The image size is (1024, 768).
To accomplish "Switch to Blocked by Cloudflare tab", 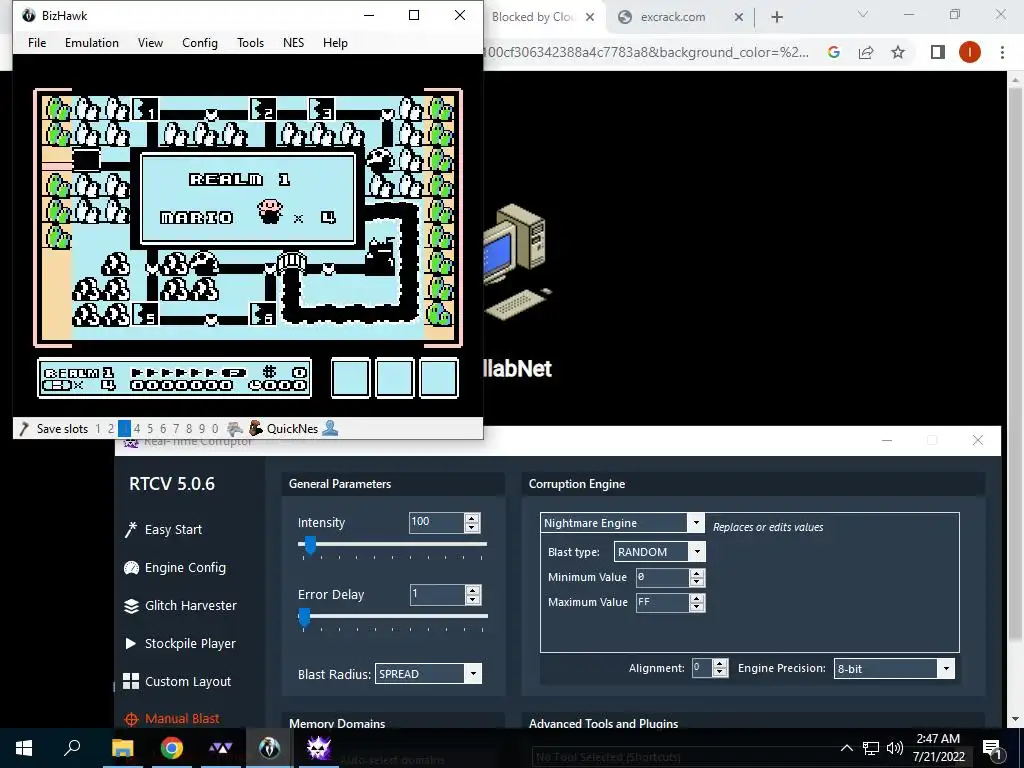I will pos(532,17).
